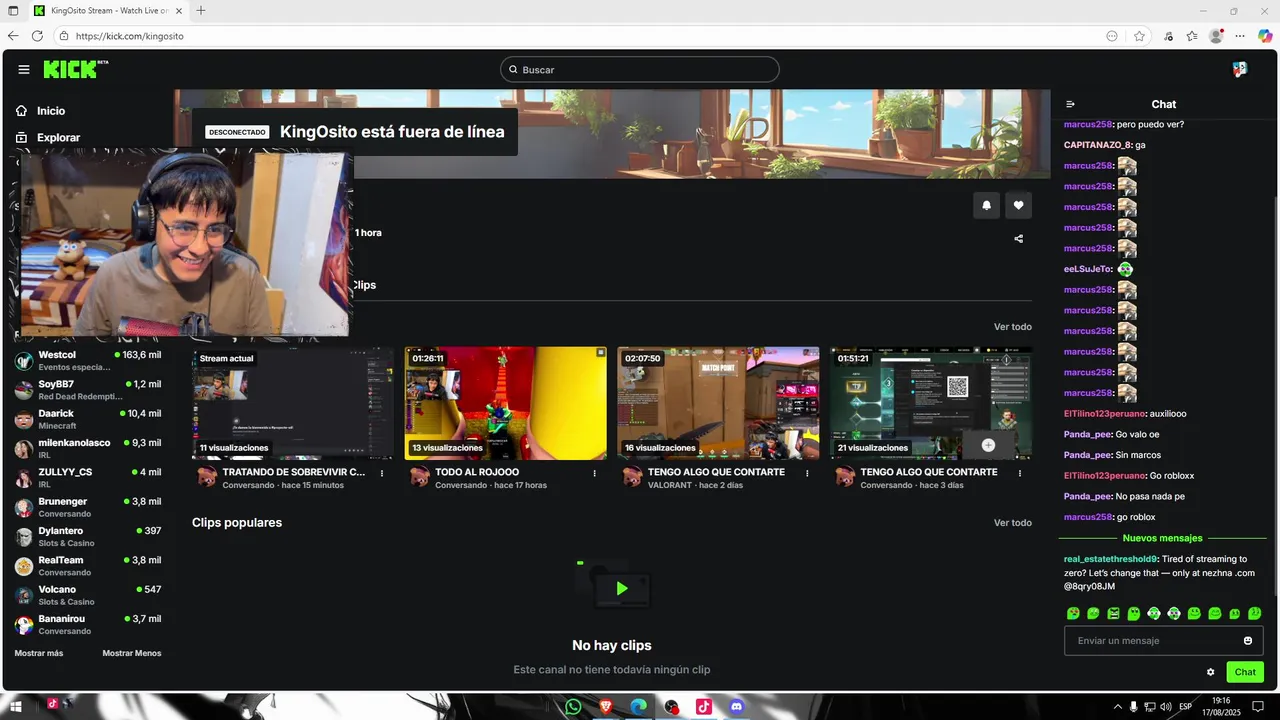1280x720 pixels.
Task: Open three-dot menu of VALORANT video
Action: click(807, 473)
